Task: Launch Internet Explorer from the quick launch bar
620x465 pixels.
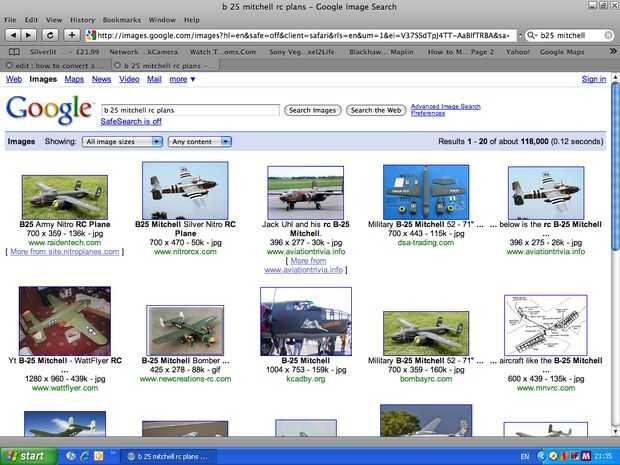Action: (84, 457)
